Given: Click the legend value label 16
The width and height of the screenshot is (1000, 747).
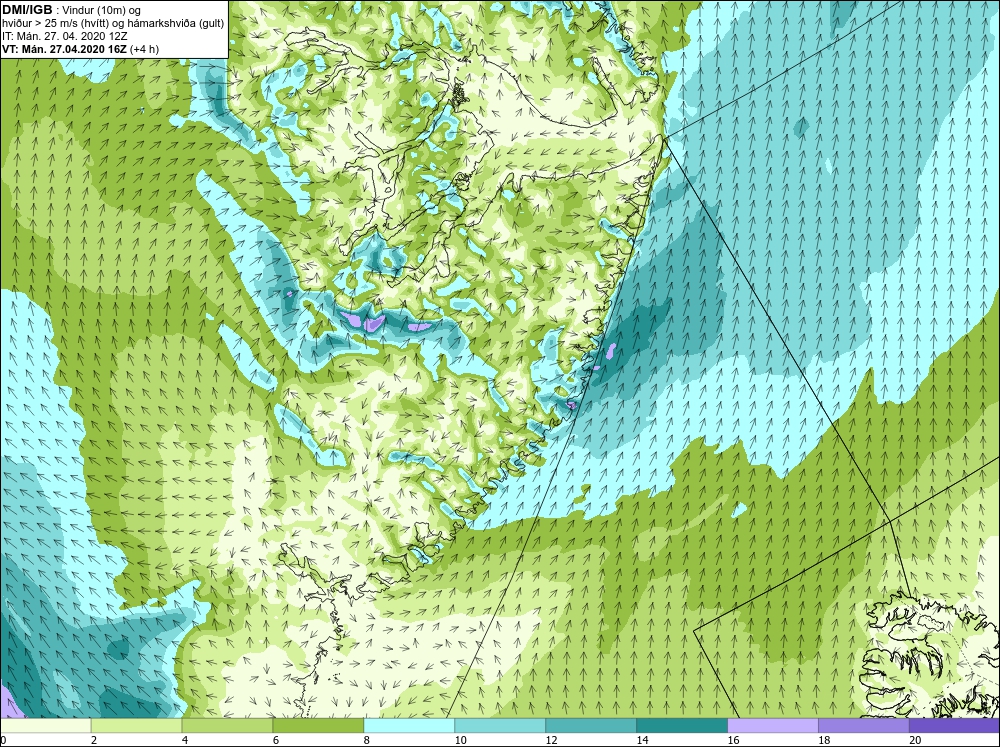Looking at the screenshot, I should pos(733,740).
